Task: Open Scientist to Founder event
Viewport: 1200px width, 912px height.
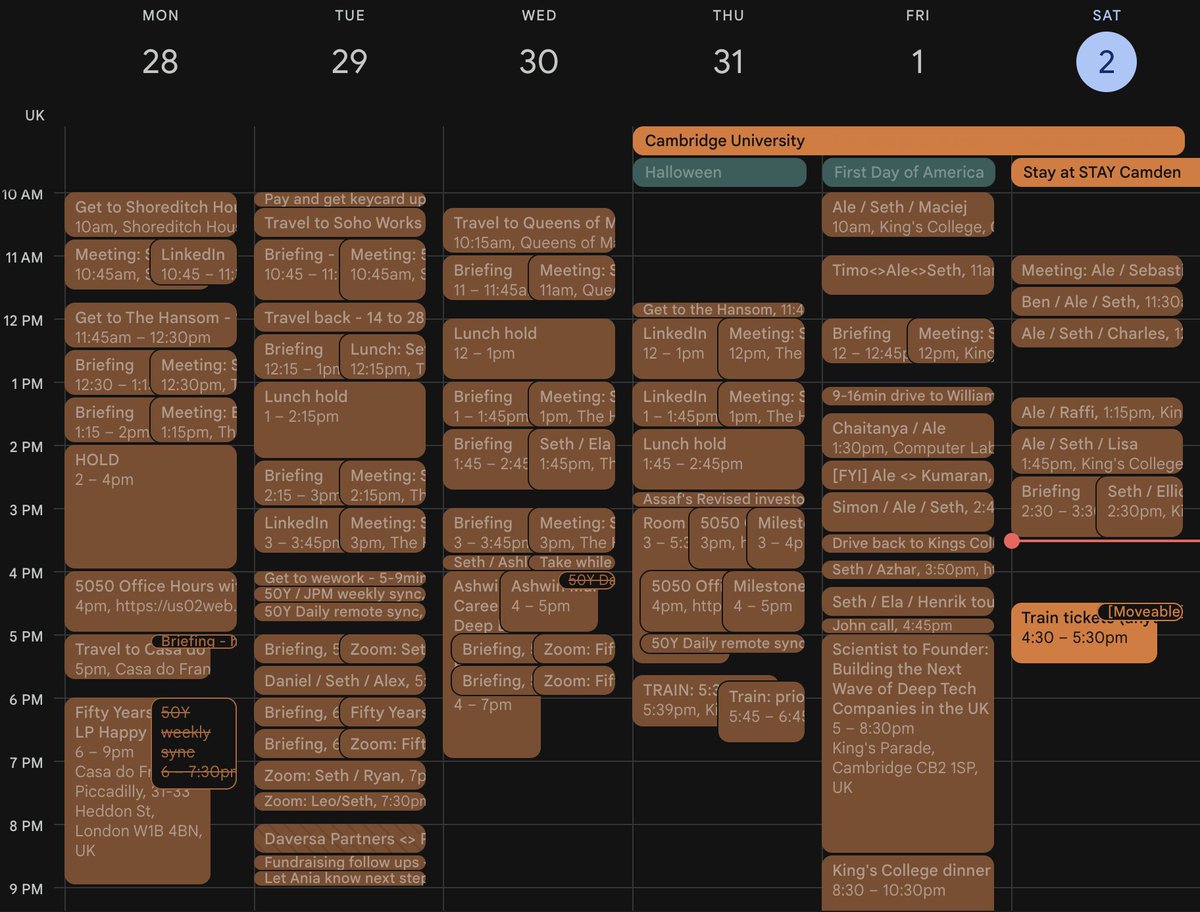Action: pos(908,744)
